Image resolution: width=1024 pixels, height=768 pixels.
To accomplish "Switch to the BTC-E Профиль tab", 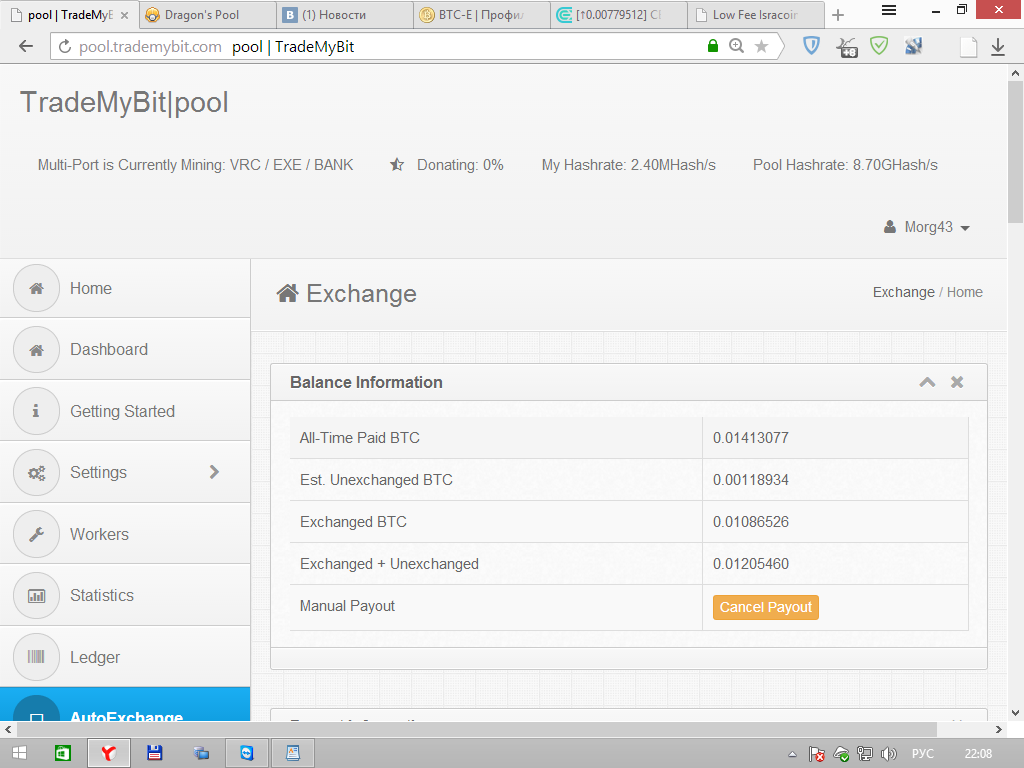I will (481, 14).
